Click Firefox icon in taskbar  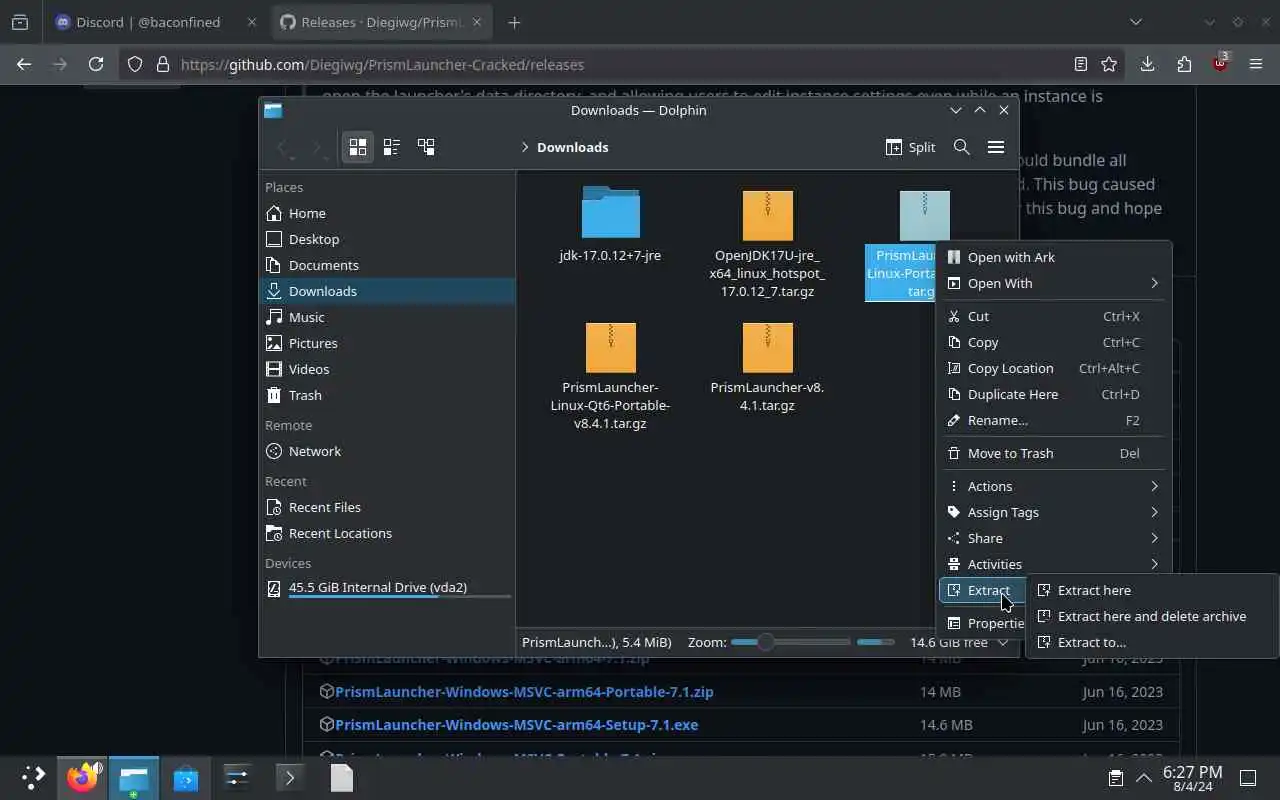[83, 777]
